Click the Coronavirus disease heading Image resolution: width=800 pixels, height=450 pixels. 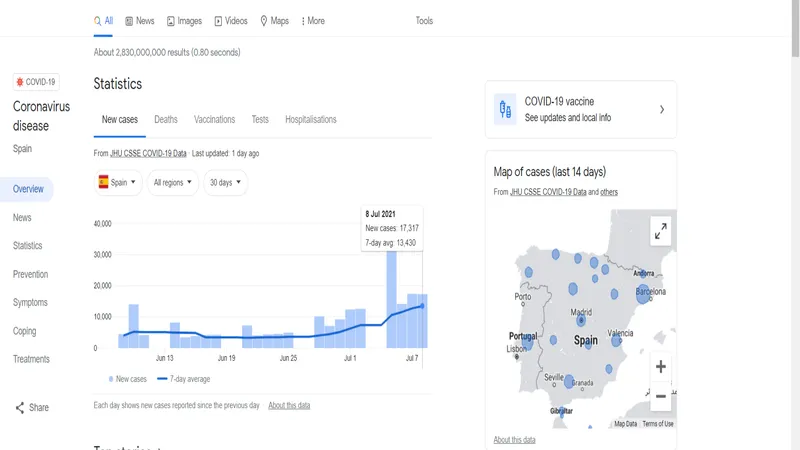pos(41,116)
